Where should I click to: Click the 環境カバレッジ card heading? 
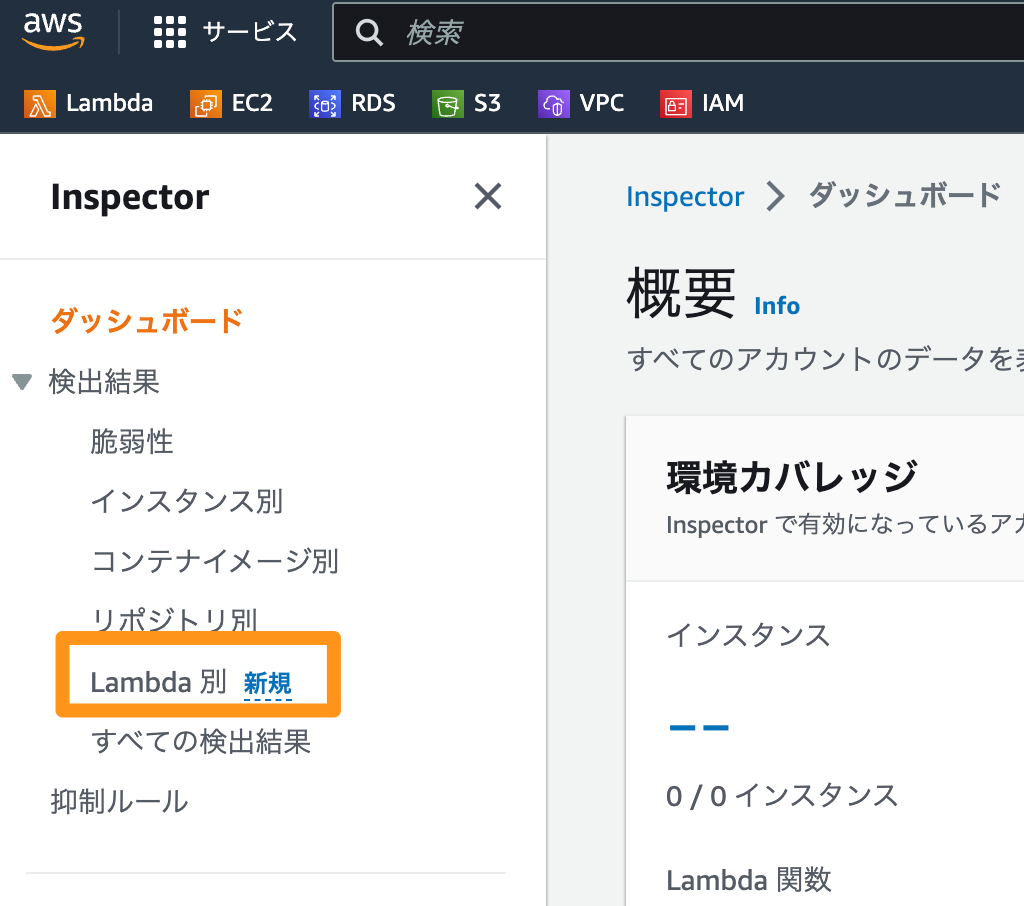pyautogui.click(x=792, y=476)
